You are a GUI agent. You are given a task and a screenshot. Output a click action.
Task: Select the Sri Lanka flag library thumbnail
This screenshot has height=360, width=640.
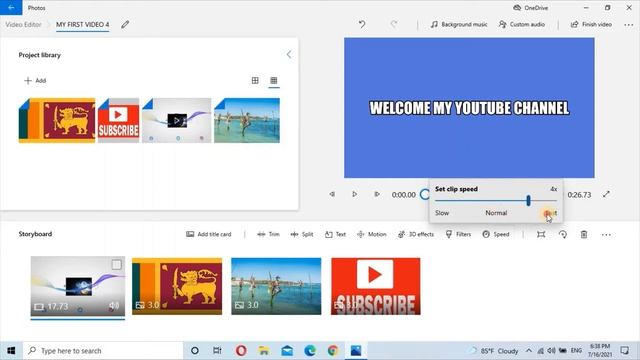click(57, 120)
